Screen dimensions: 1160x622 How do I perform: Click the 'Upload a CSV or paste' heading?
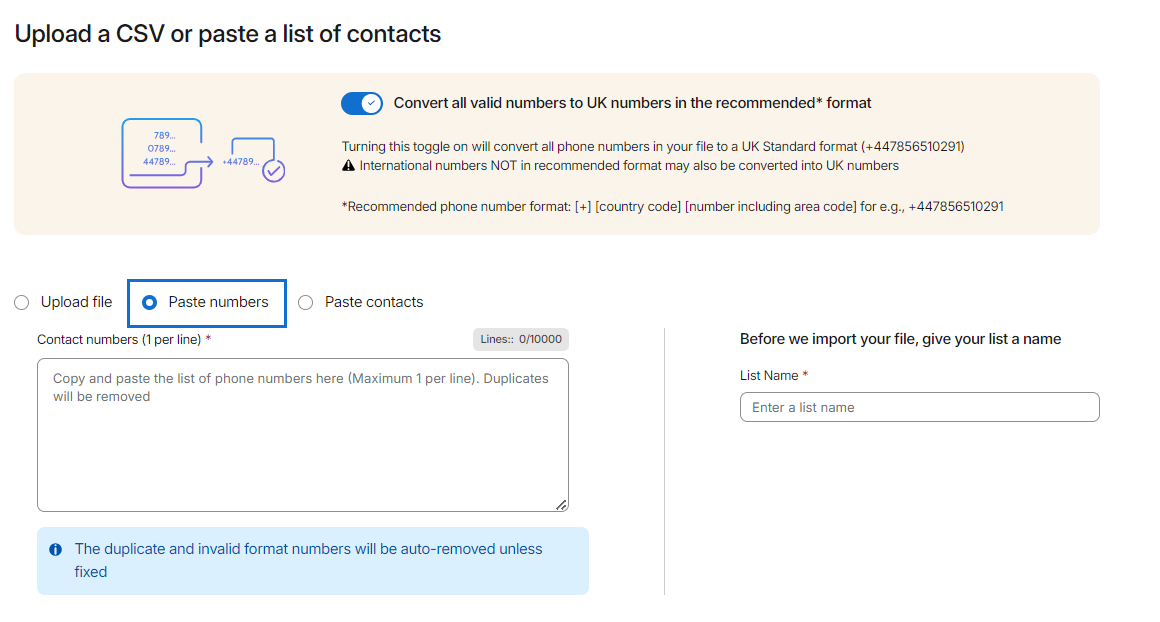(x=227, y=34)
